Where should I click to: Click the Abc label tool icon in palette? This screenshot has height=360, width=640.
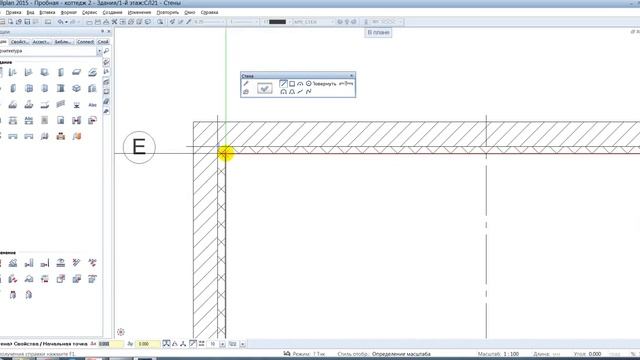tap(93, 105)
